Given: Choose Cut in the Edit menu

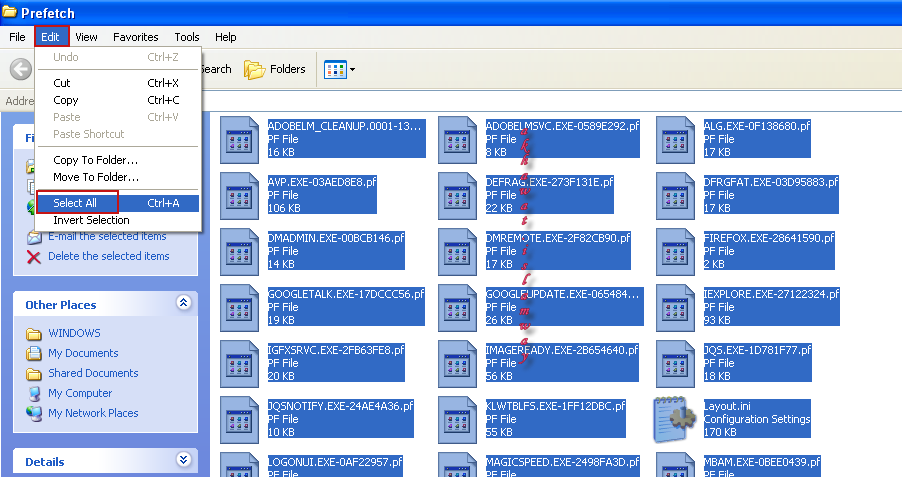Looking at the screenshot, I should [118, 83].
